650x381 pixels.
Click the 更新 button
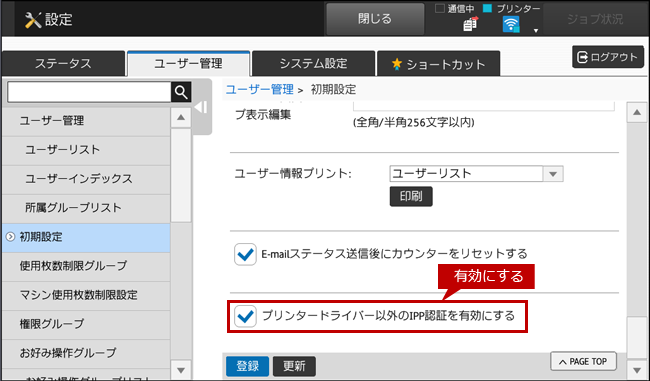click(294, 366)
